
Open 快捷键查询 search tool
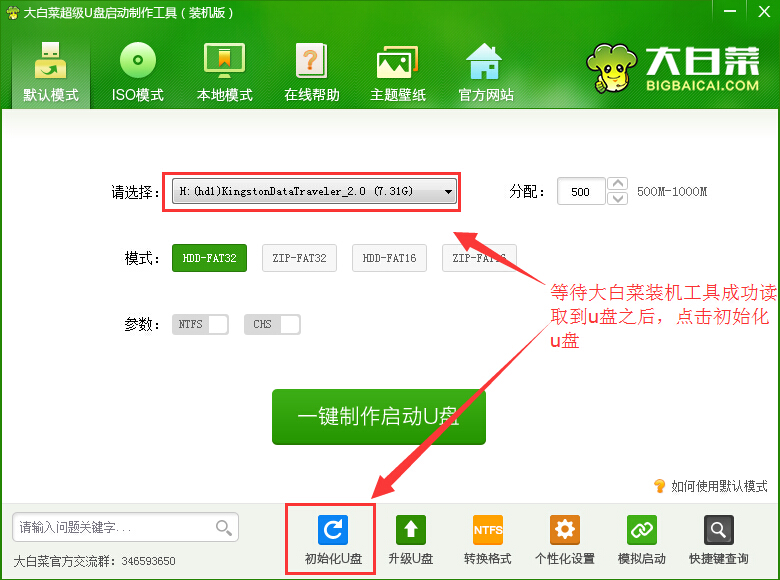click(x=718, y=531)
